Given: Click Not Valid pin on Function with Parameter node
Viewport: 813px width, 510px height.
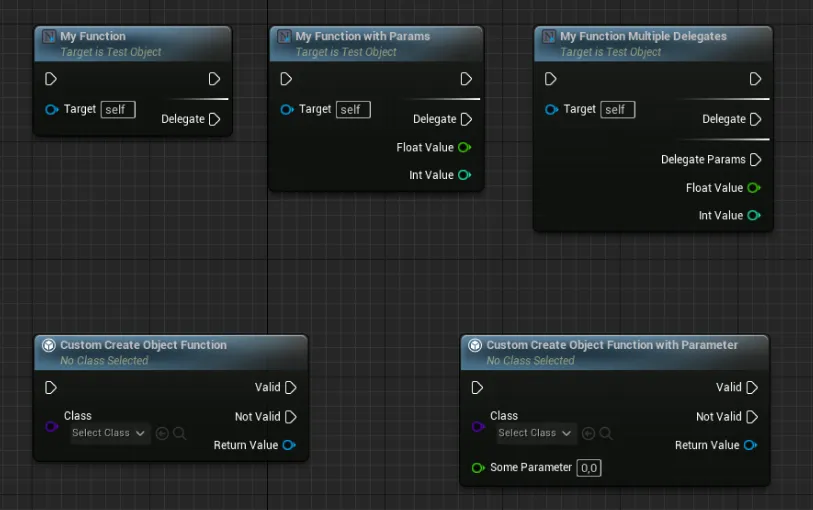Looking at the screenshot, I should [x=752, y=417].
